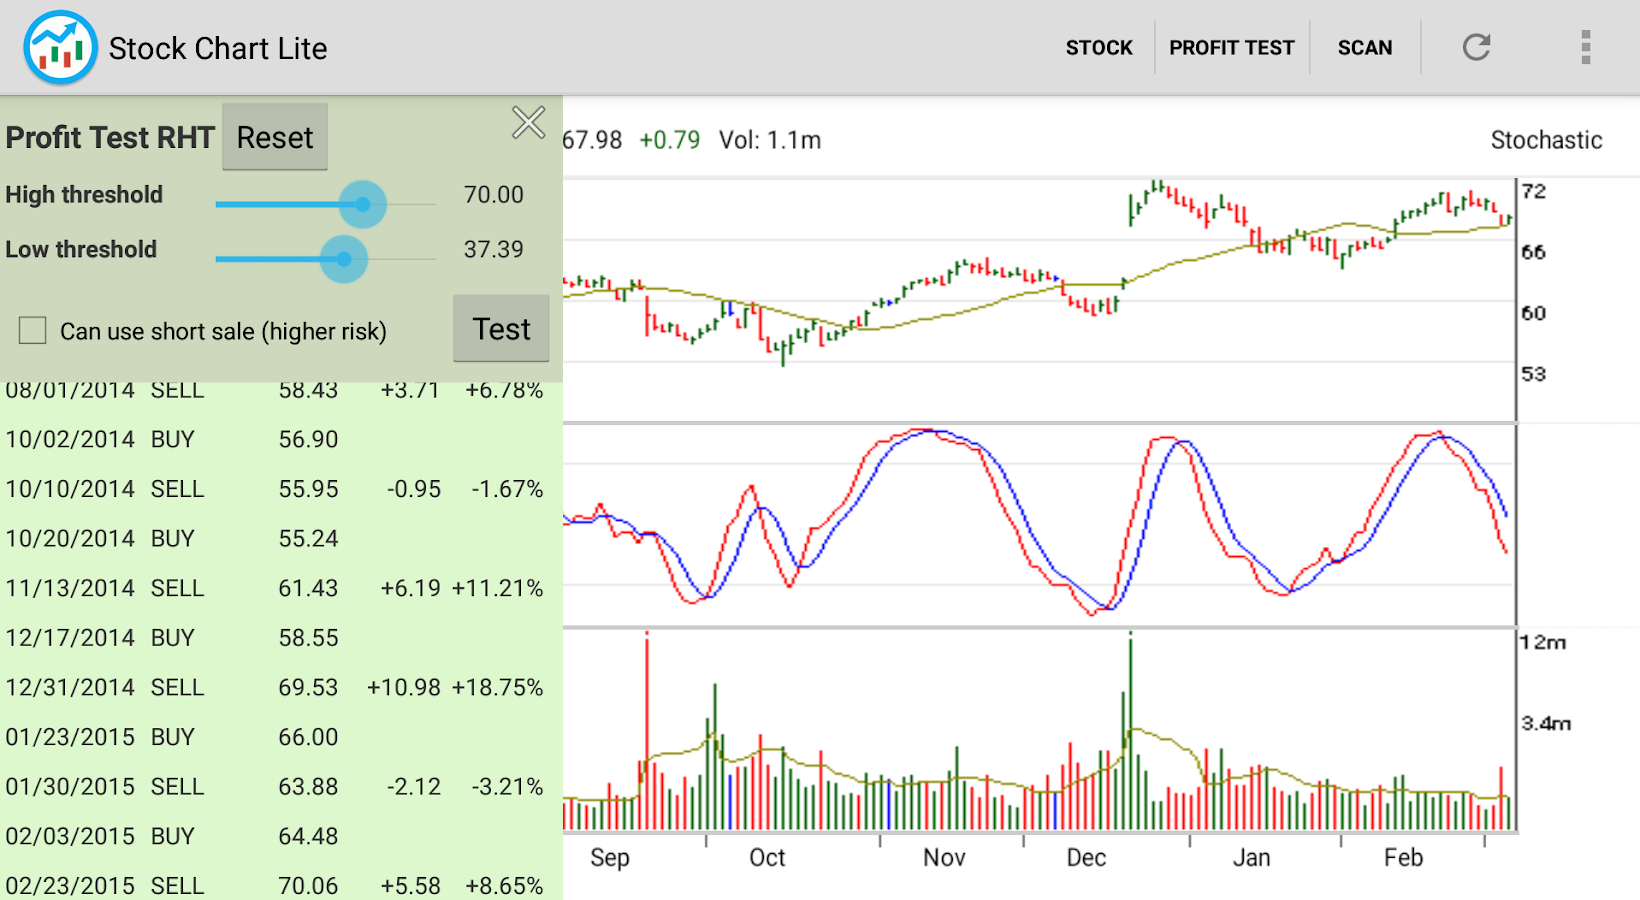Click the Oct label on the time axis

click(767, 858)
